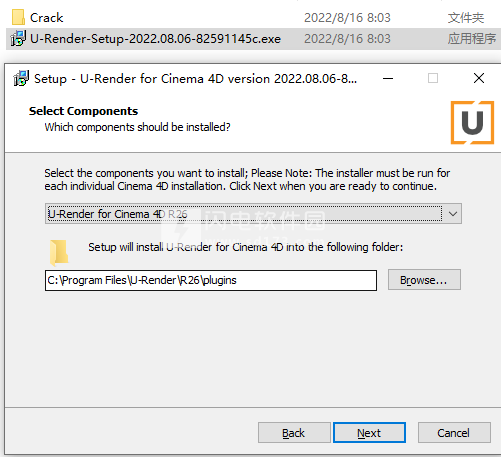Click the yellow folder icon beside install text
The height and width of the screenshot is (457, 501).
[x=59, y=252]
